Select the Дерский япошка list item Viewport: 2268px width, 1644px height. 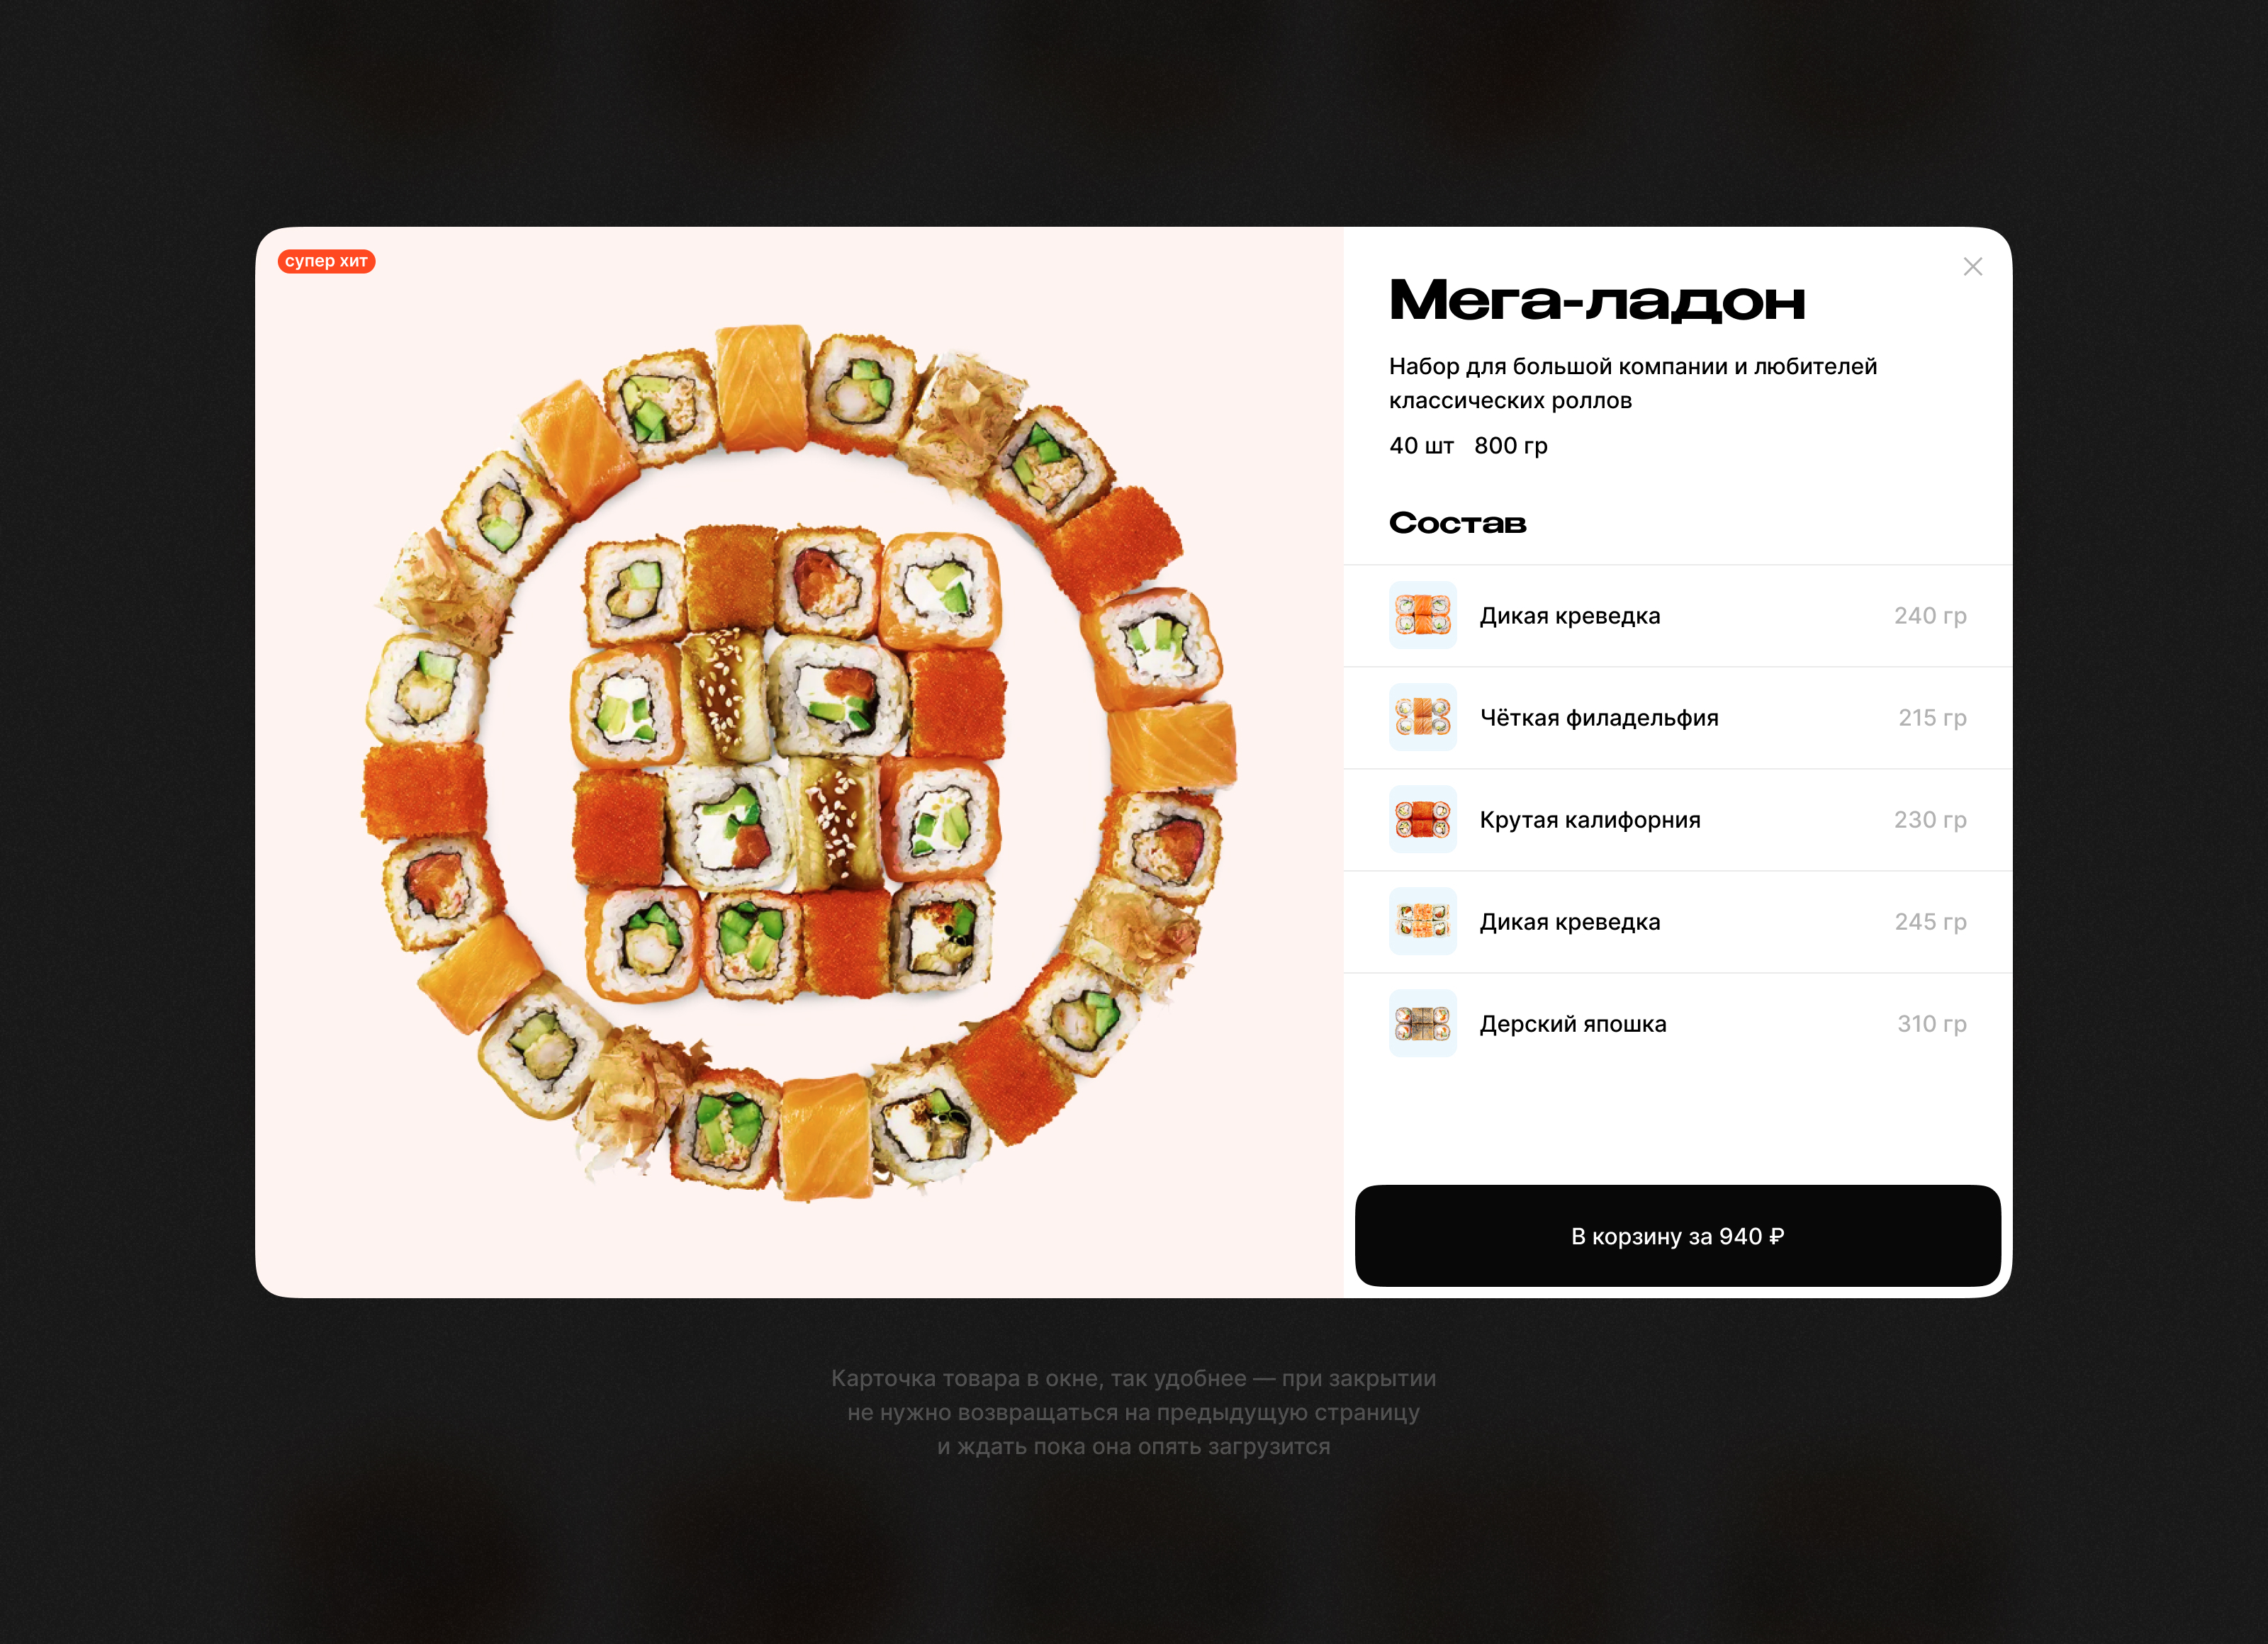(x=1677, y=1024)
